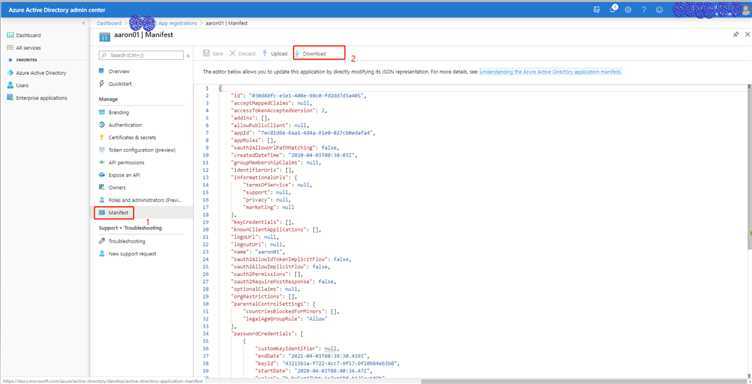
Task: Open All services in the sidebar
Action: coord(24,48)
